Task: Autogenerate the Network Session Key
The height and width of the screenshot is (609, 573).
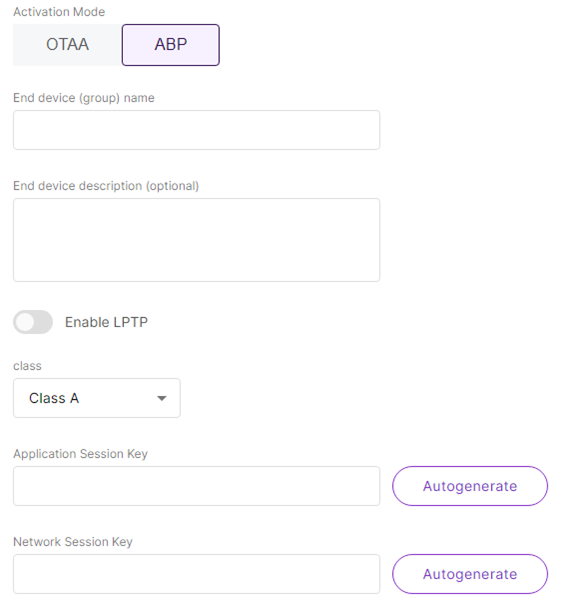Action: click(470, 574)
